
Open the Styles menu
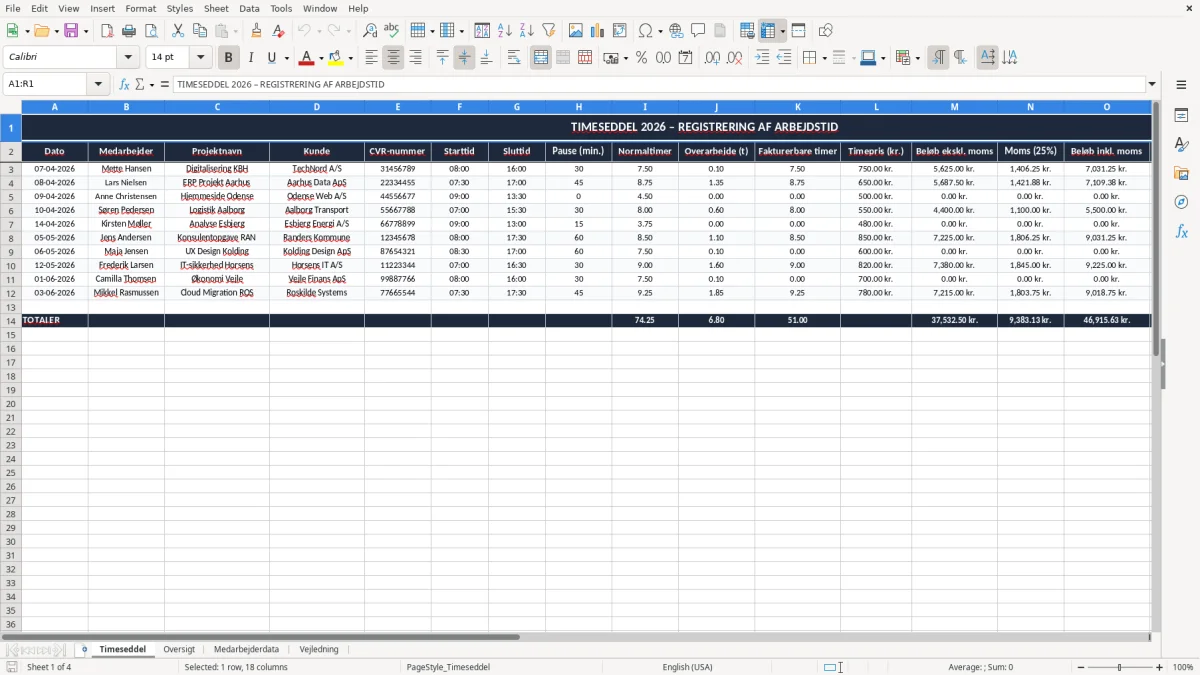[x=180, y=8]
